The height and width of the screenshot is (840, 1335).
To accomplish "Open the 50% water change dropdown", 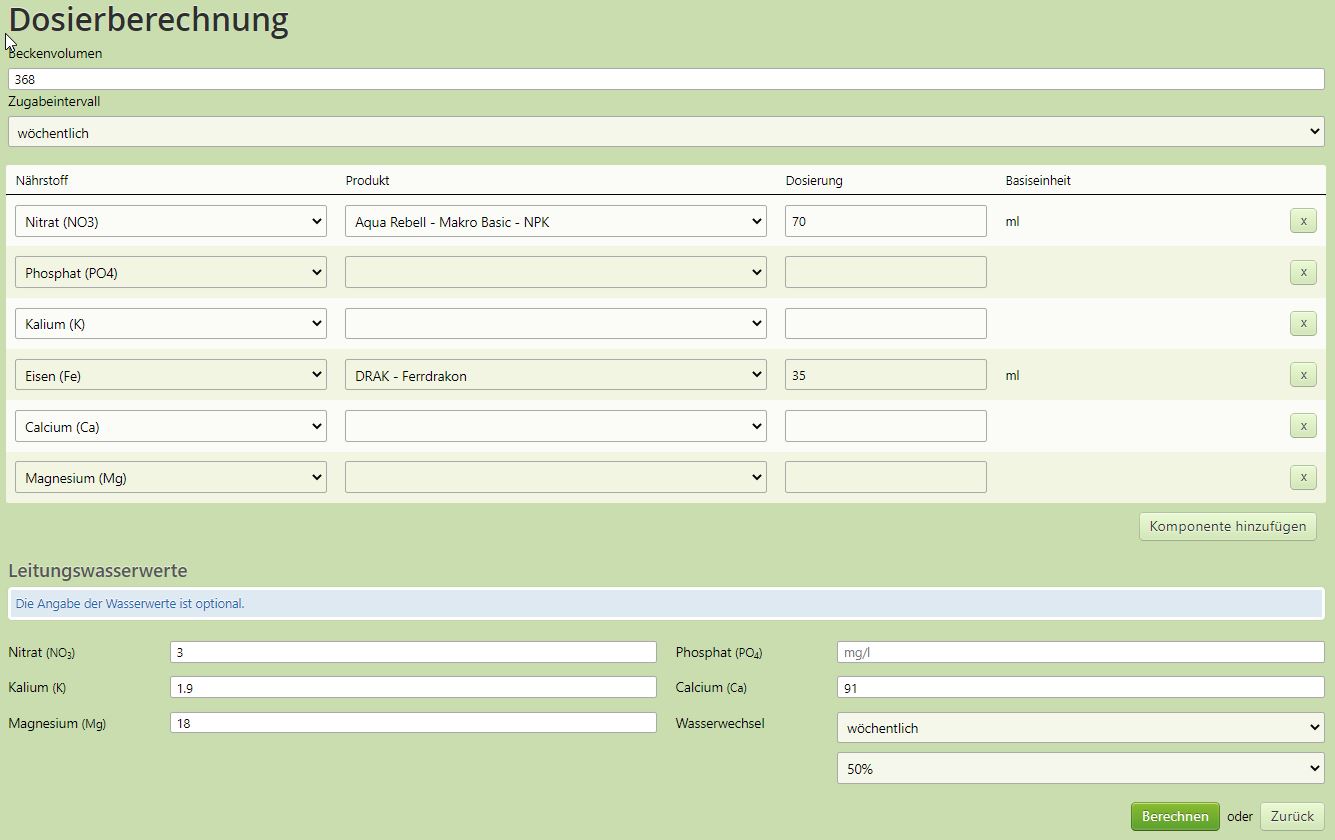I will [x=1081, y=768].
